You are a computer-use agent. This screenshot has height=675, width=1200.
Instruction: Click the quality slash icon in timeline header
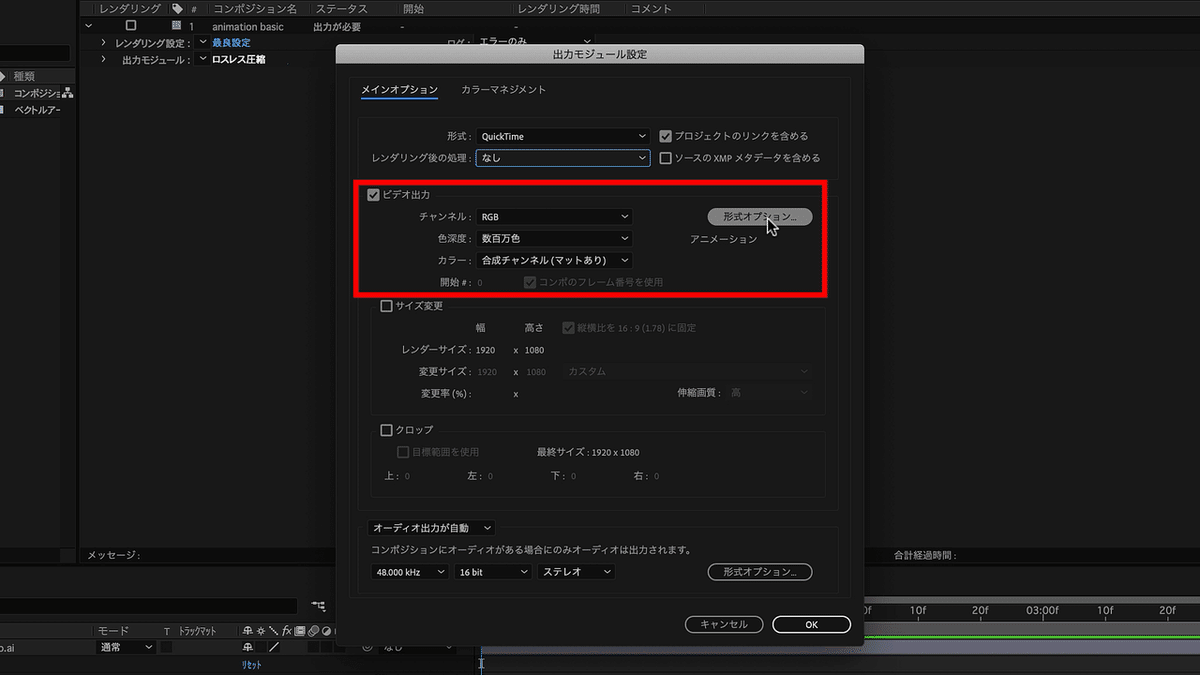click(x=272, y=631)
